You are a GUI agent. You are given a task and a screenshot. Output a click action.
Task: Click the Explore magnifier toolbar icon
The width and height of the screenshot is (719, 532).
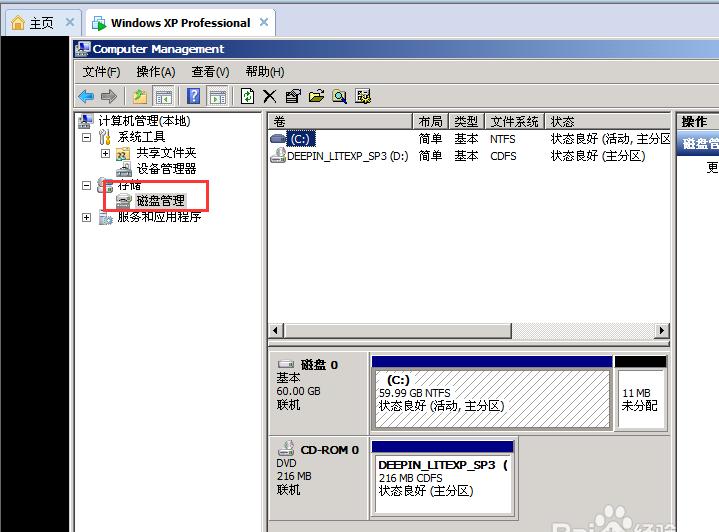(x=339, y=96)
